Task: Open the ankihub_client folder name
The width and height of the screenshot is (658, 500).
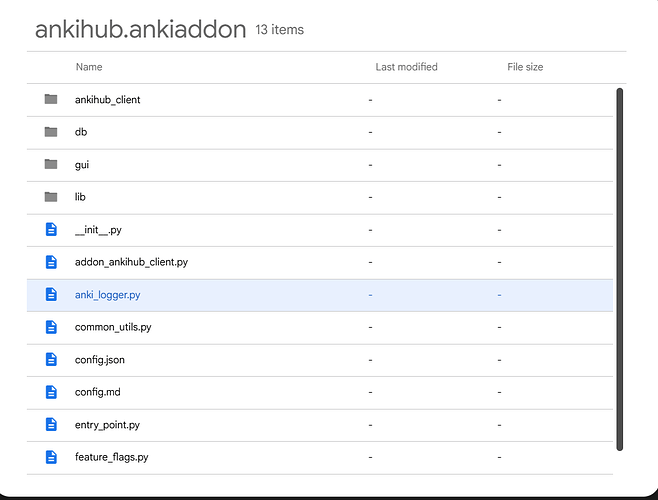Action: point(107,100)
